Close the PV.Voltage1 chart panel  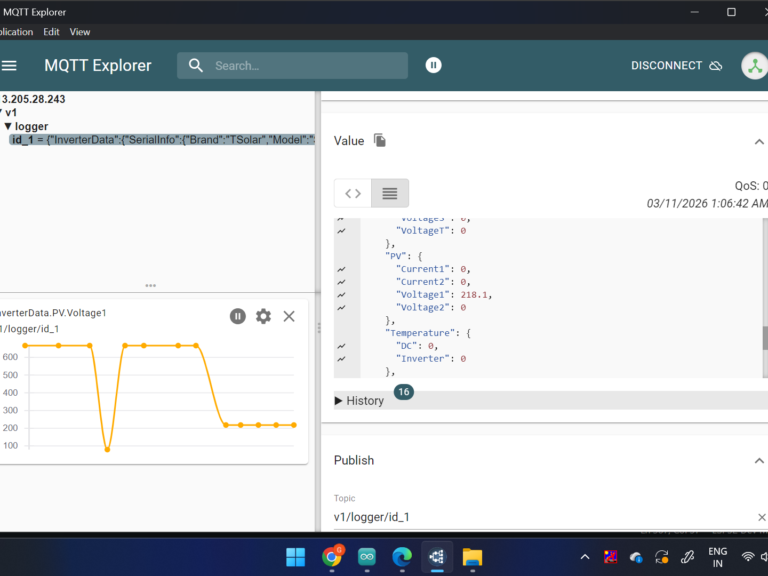(289, 316)
